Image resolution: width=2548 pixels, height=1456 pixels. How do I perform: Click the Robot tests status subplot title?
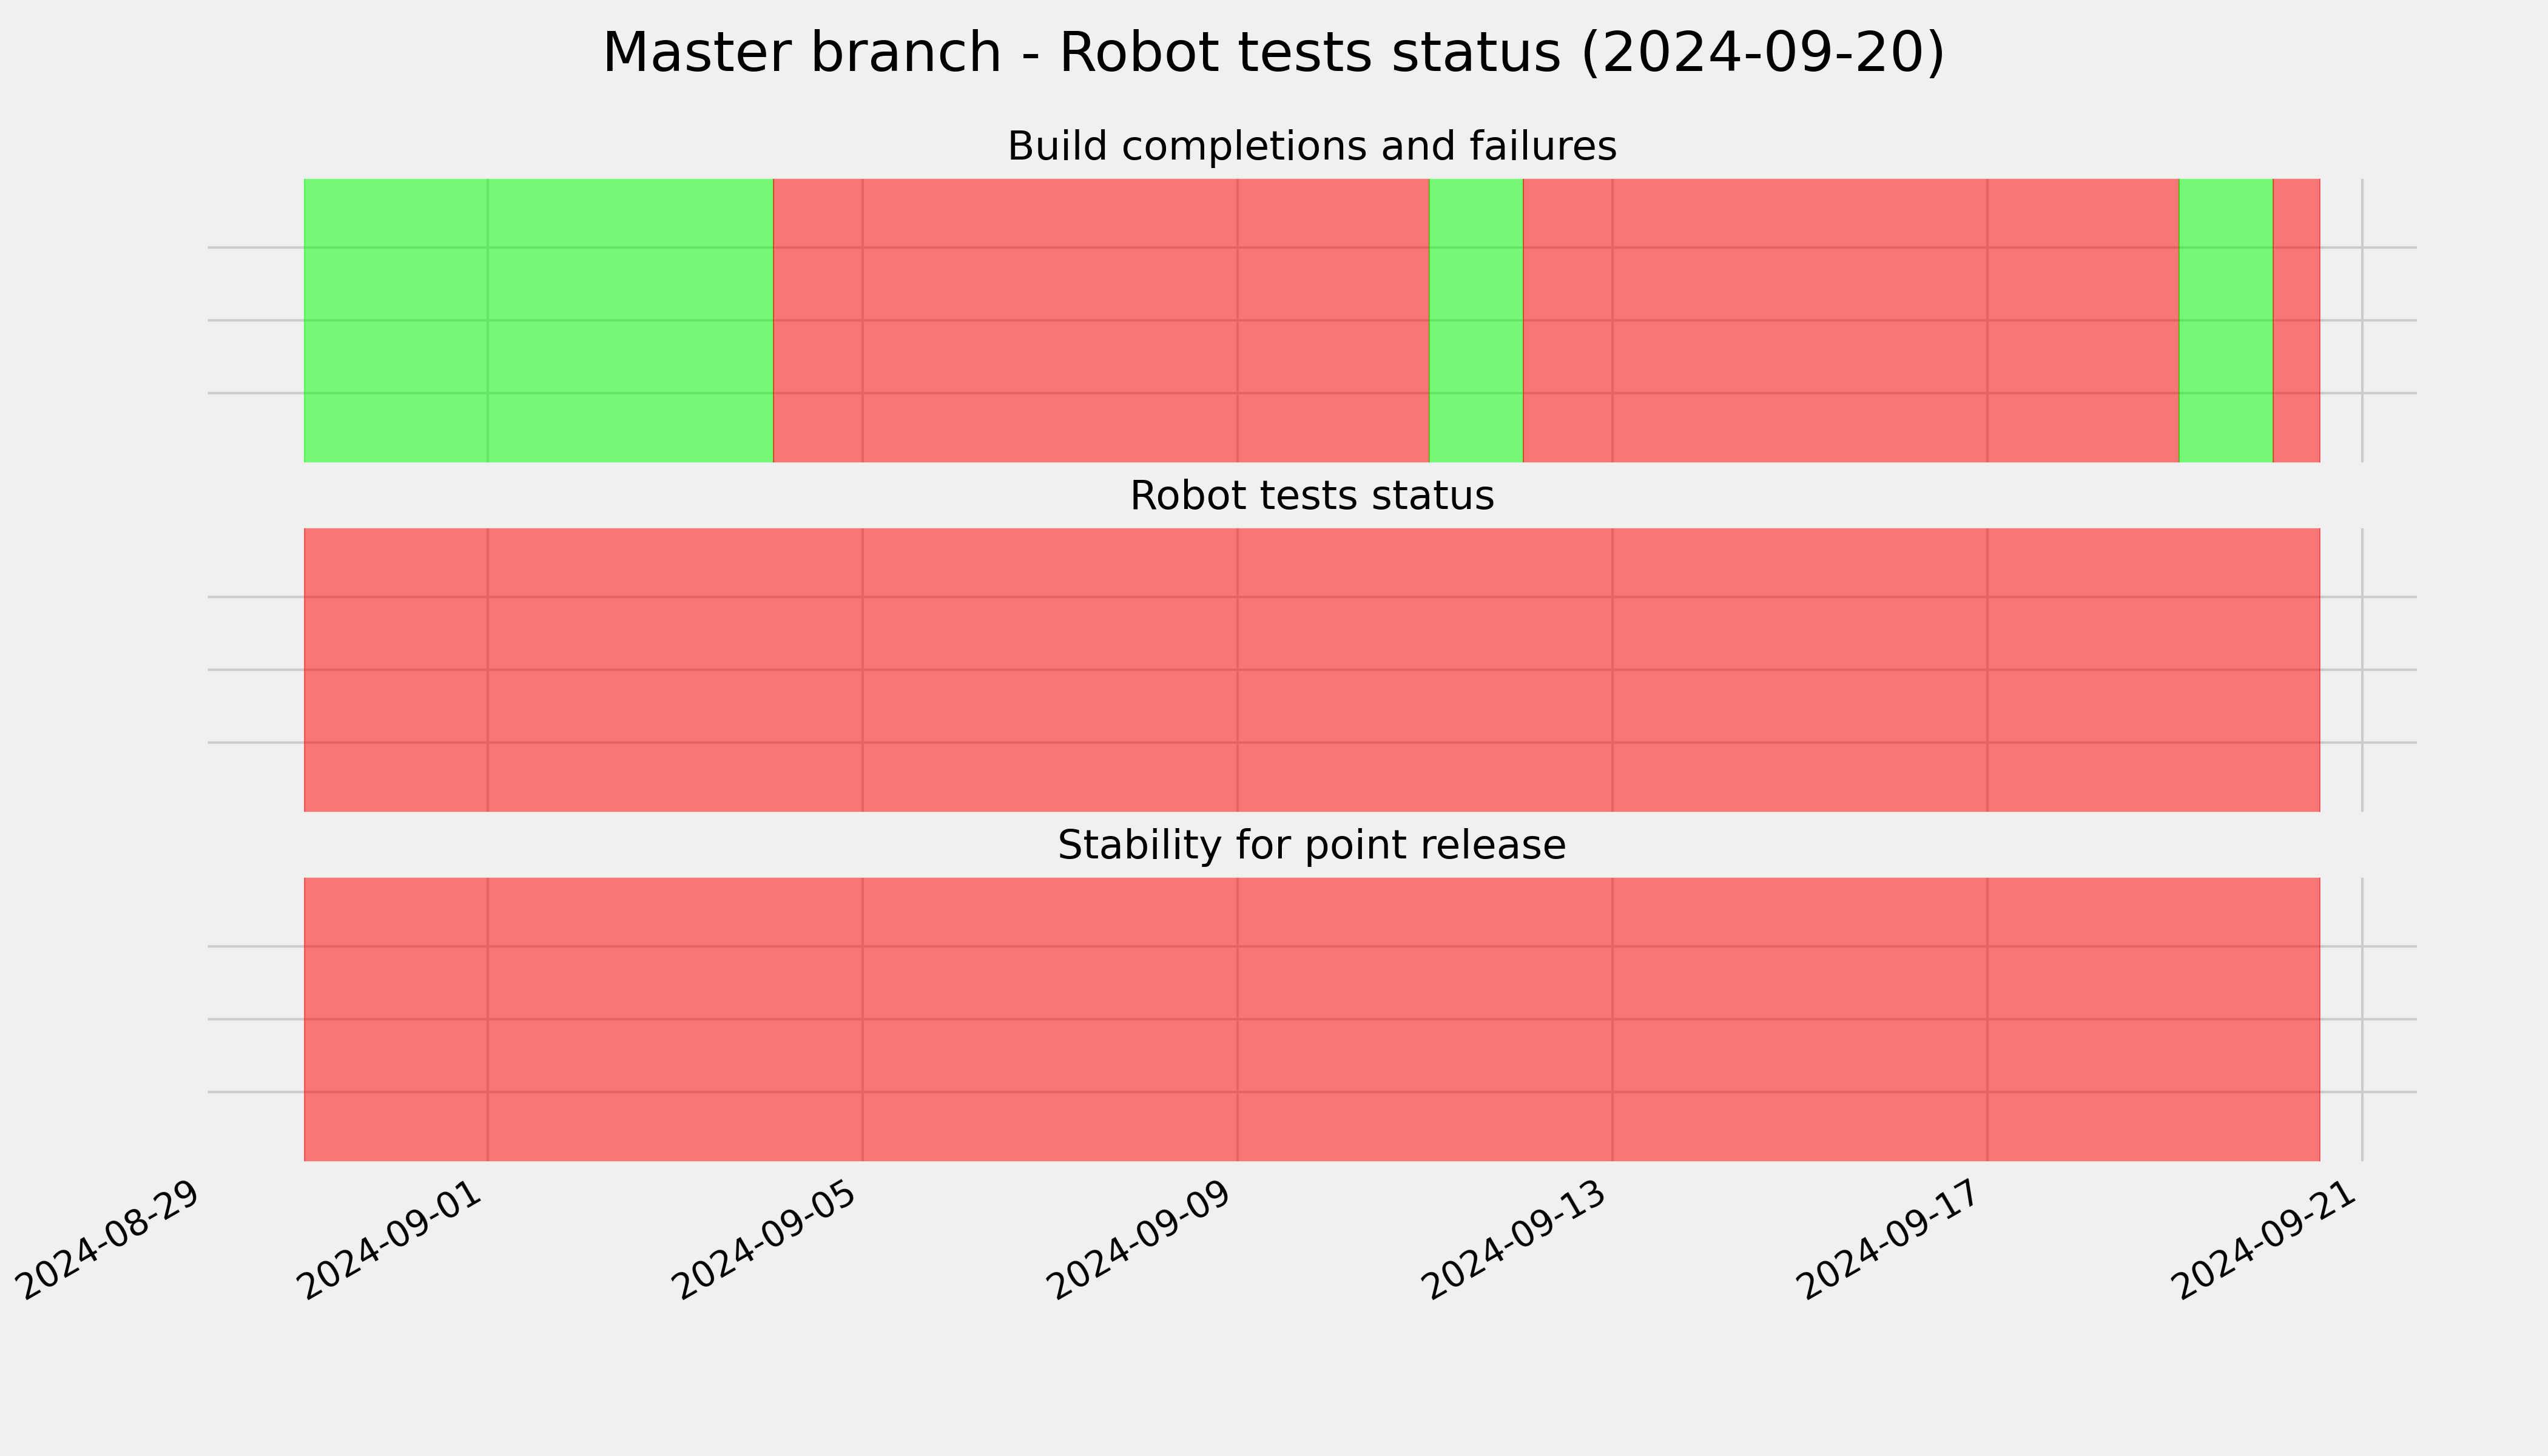tap(1311, 496)
